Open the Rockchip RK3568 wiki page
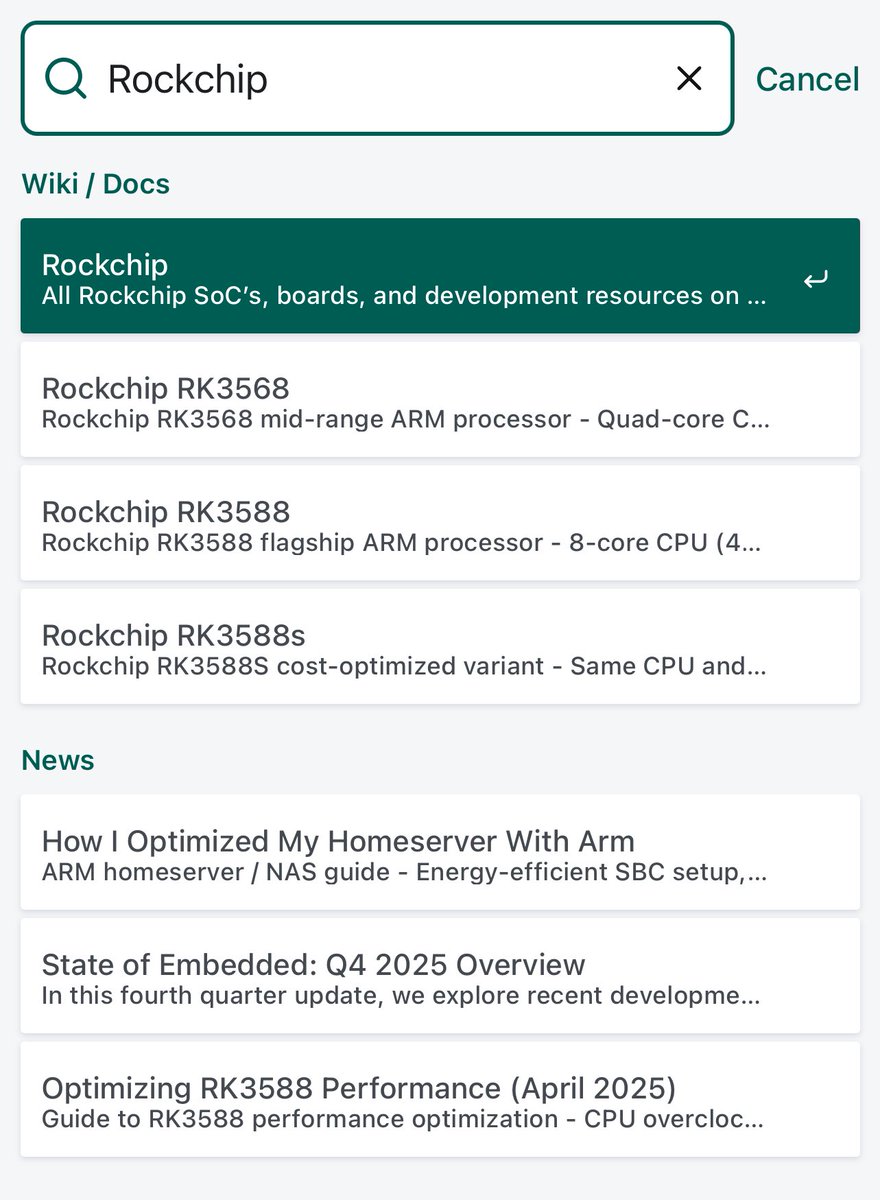The width and height of the screenshot is (880, 1200). [440, 400]
